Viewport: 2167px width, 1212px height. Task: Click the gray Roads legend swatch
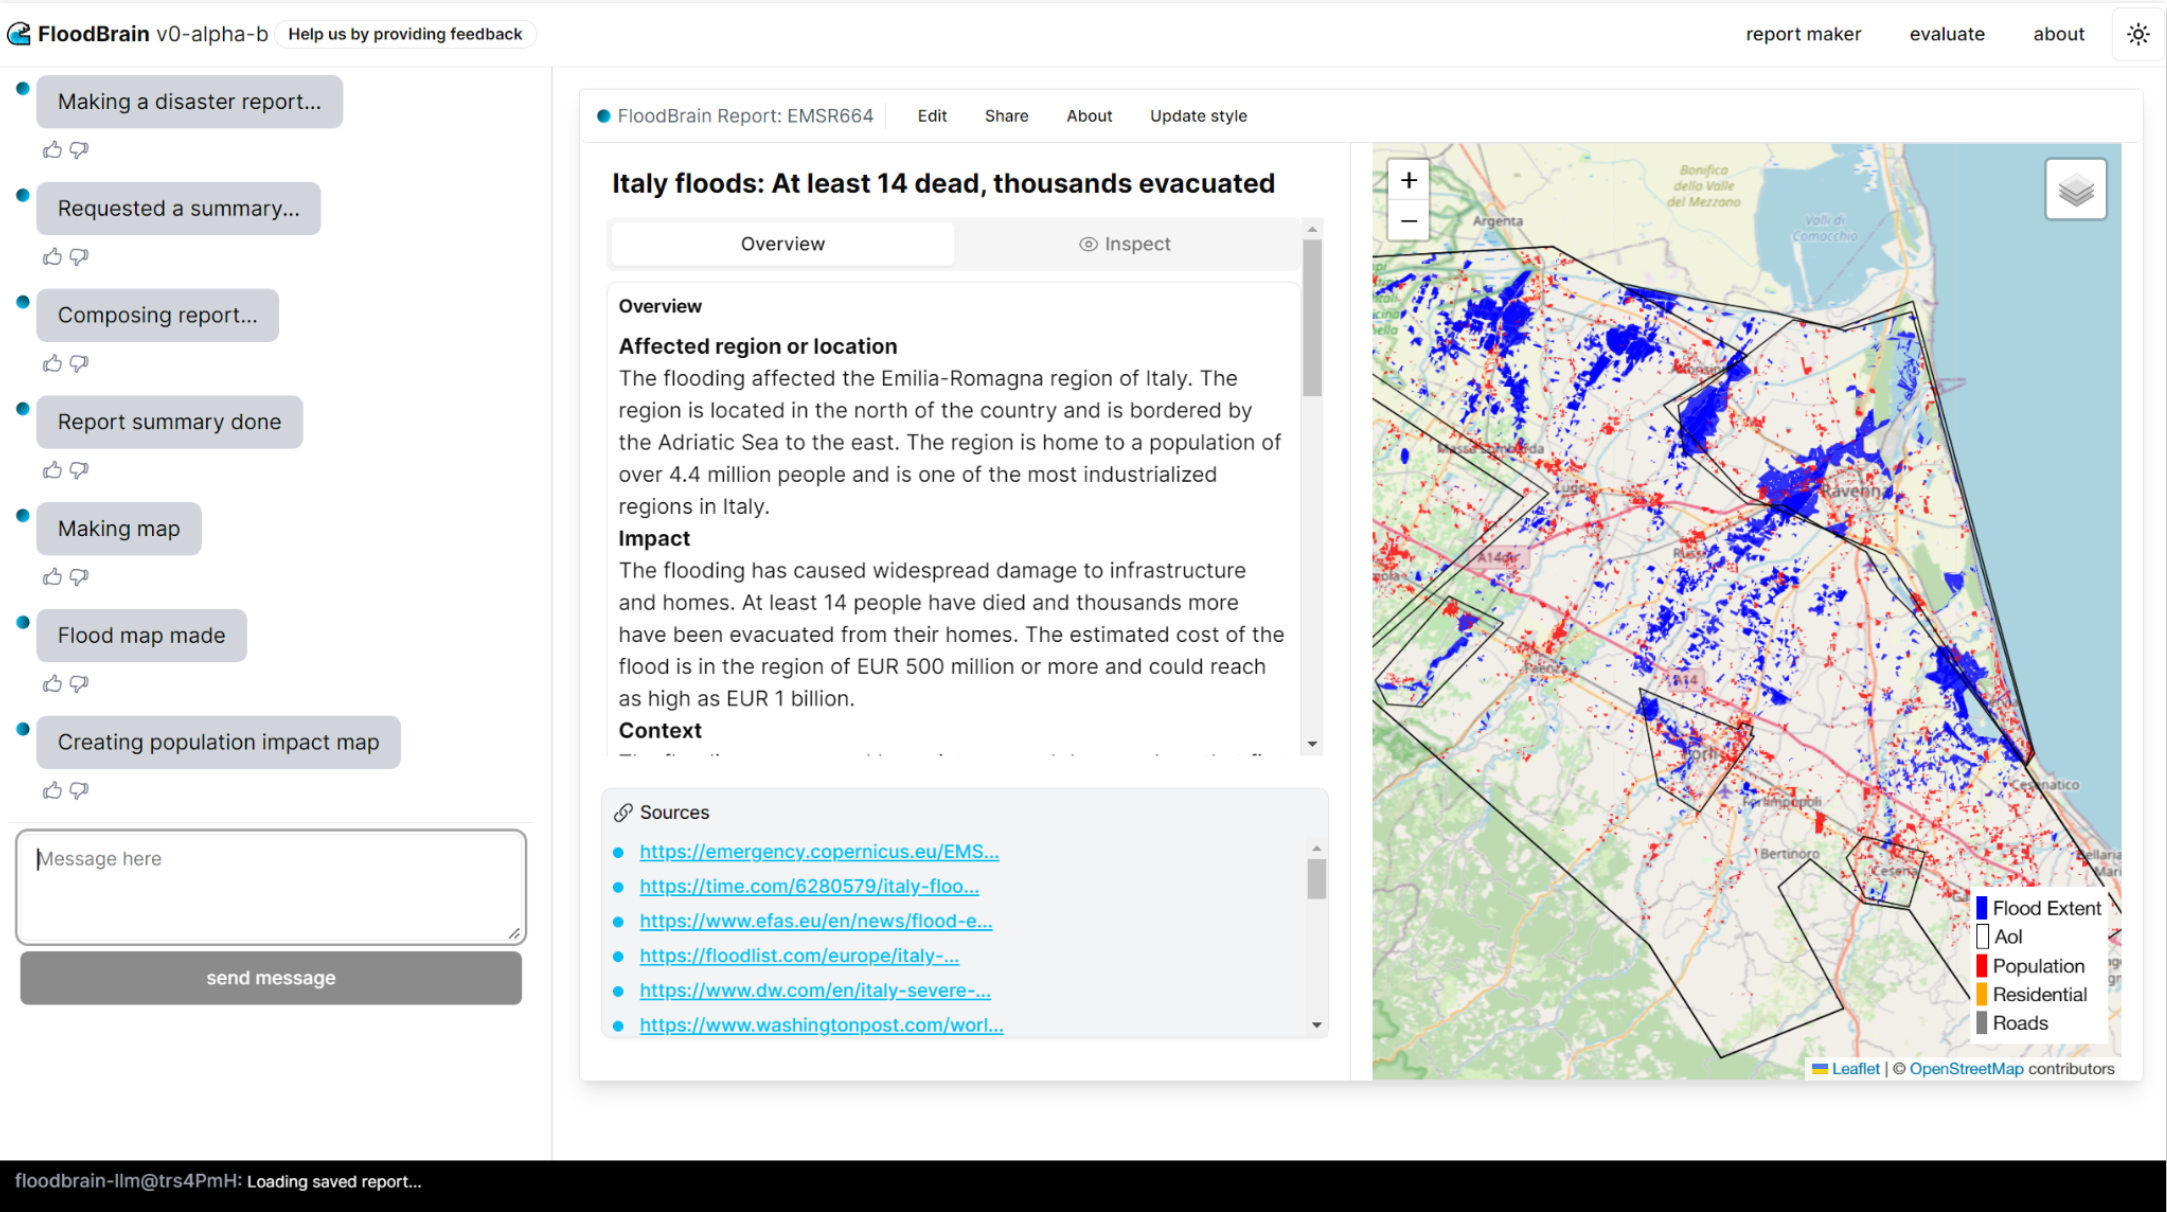pos(1981,1023)
